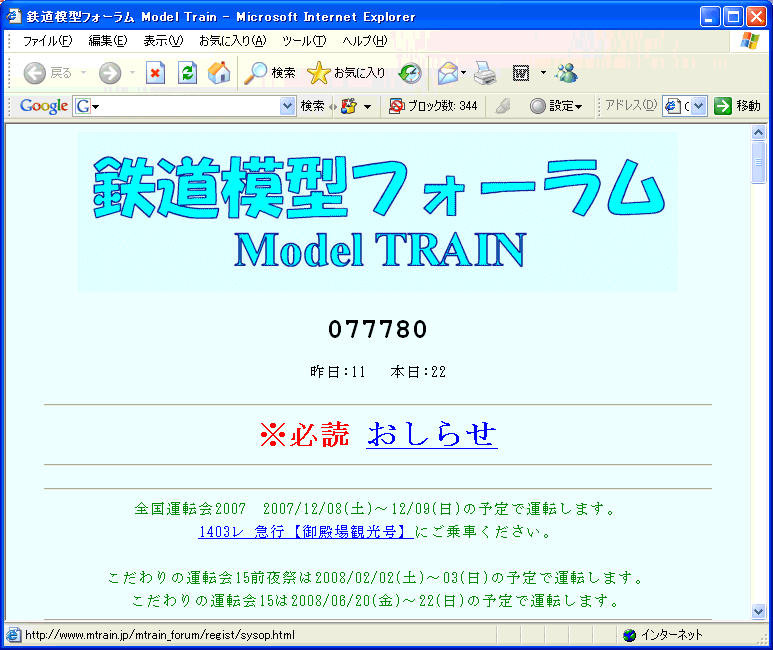
Task: Open Favorites star button
Action: tap(346, 73)
